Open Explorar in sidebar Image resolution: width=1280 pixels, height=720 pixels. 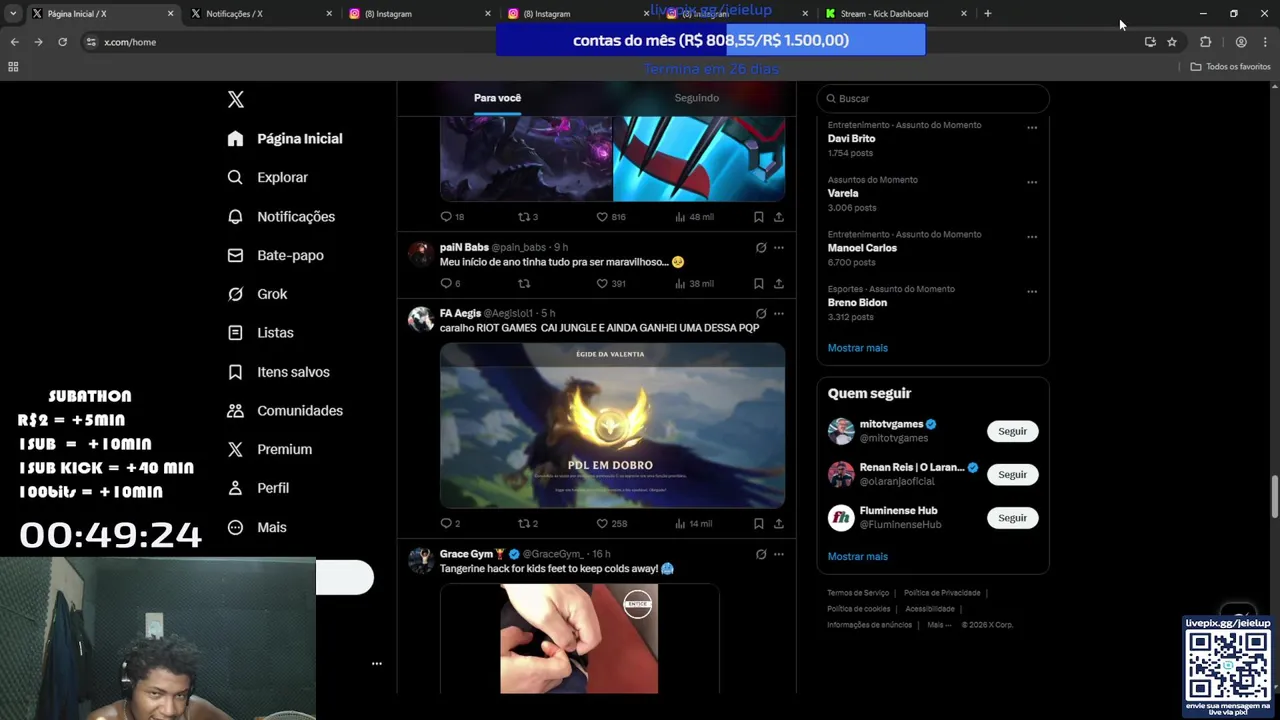click(267, 177)
